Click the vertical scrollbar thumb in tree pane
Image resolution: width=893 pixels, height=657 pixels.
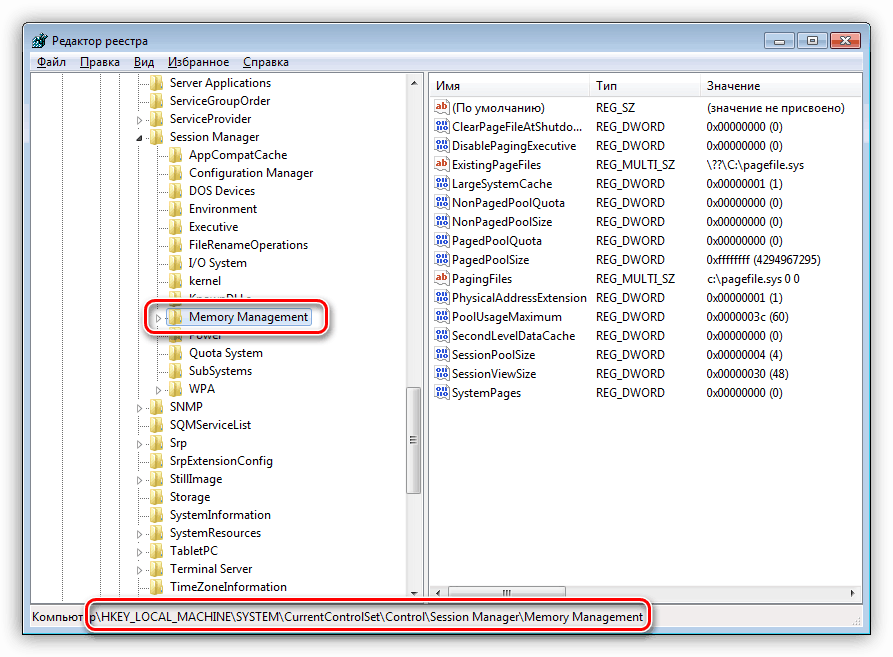coord(413,440)
